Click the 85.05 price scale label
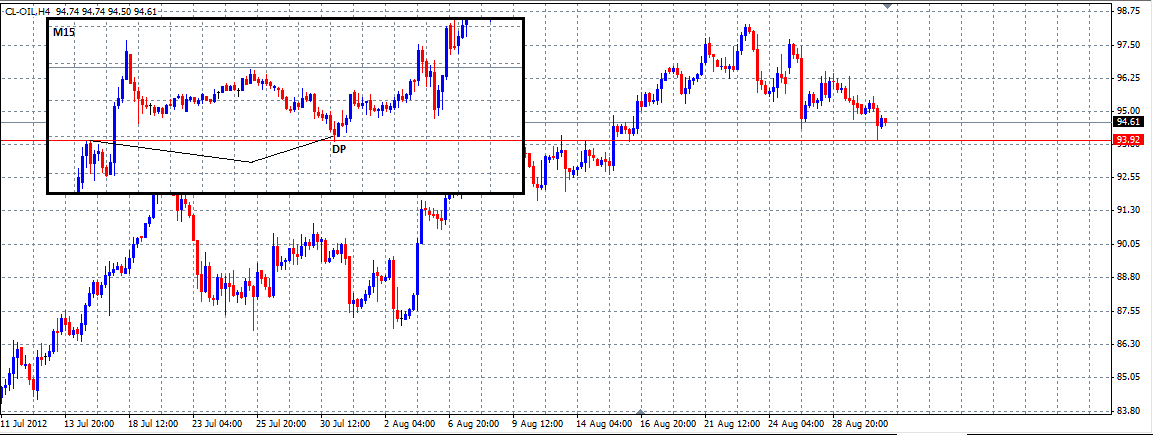The width and height of the screenshot is (1153, 435). click(1128, 377)
